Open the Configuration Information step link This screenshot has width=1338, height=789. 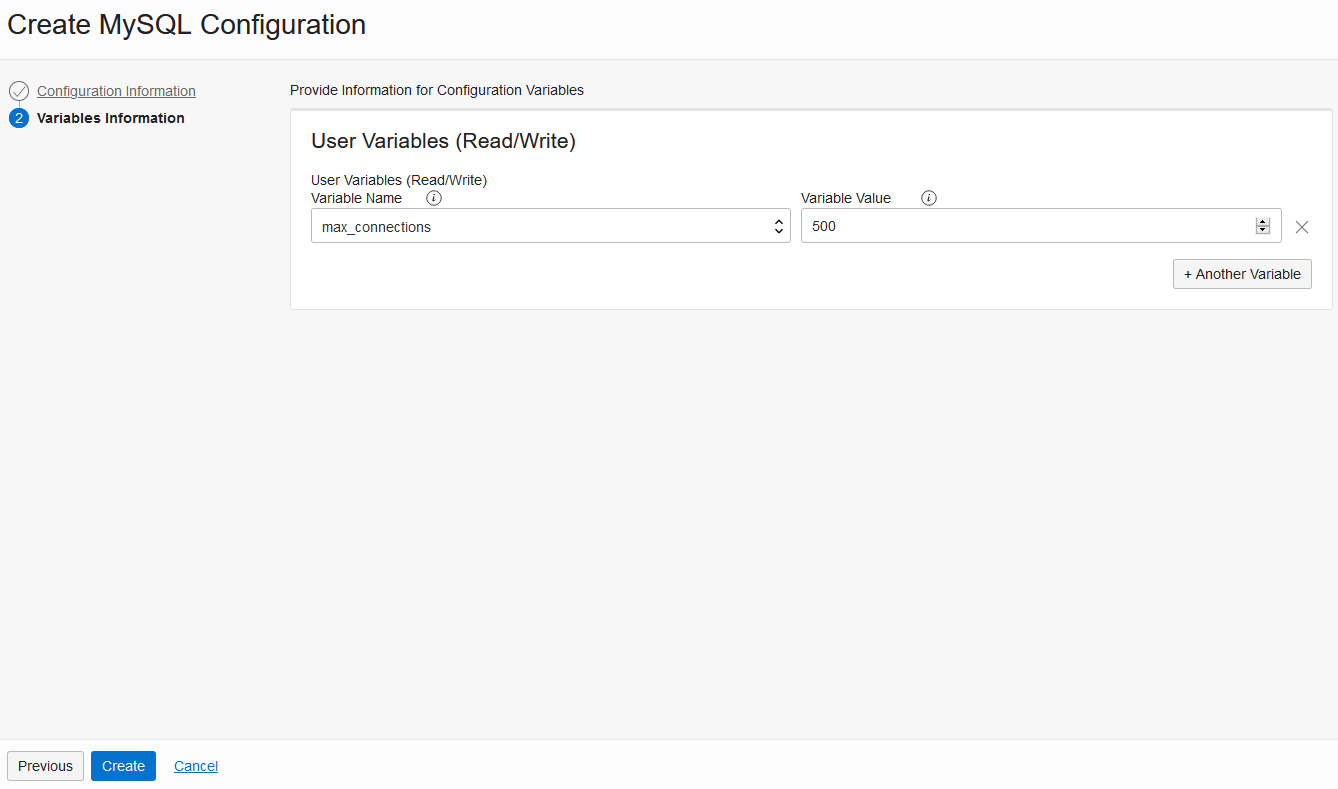pyautogui.click(x=116, y=91)
